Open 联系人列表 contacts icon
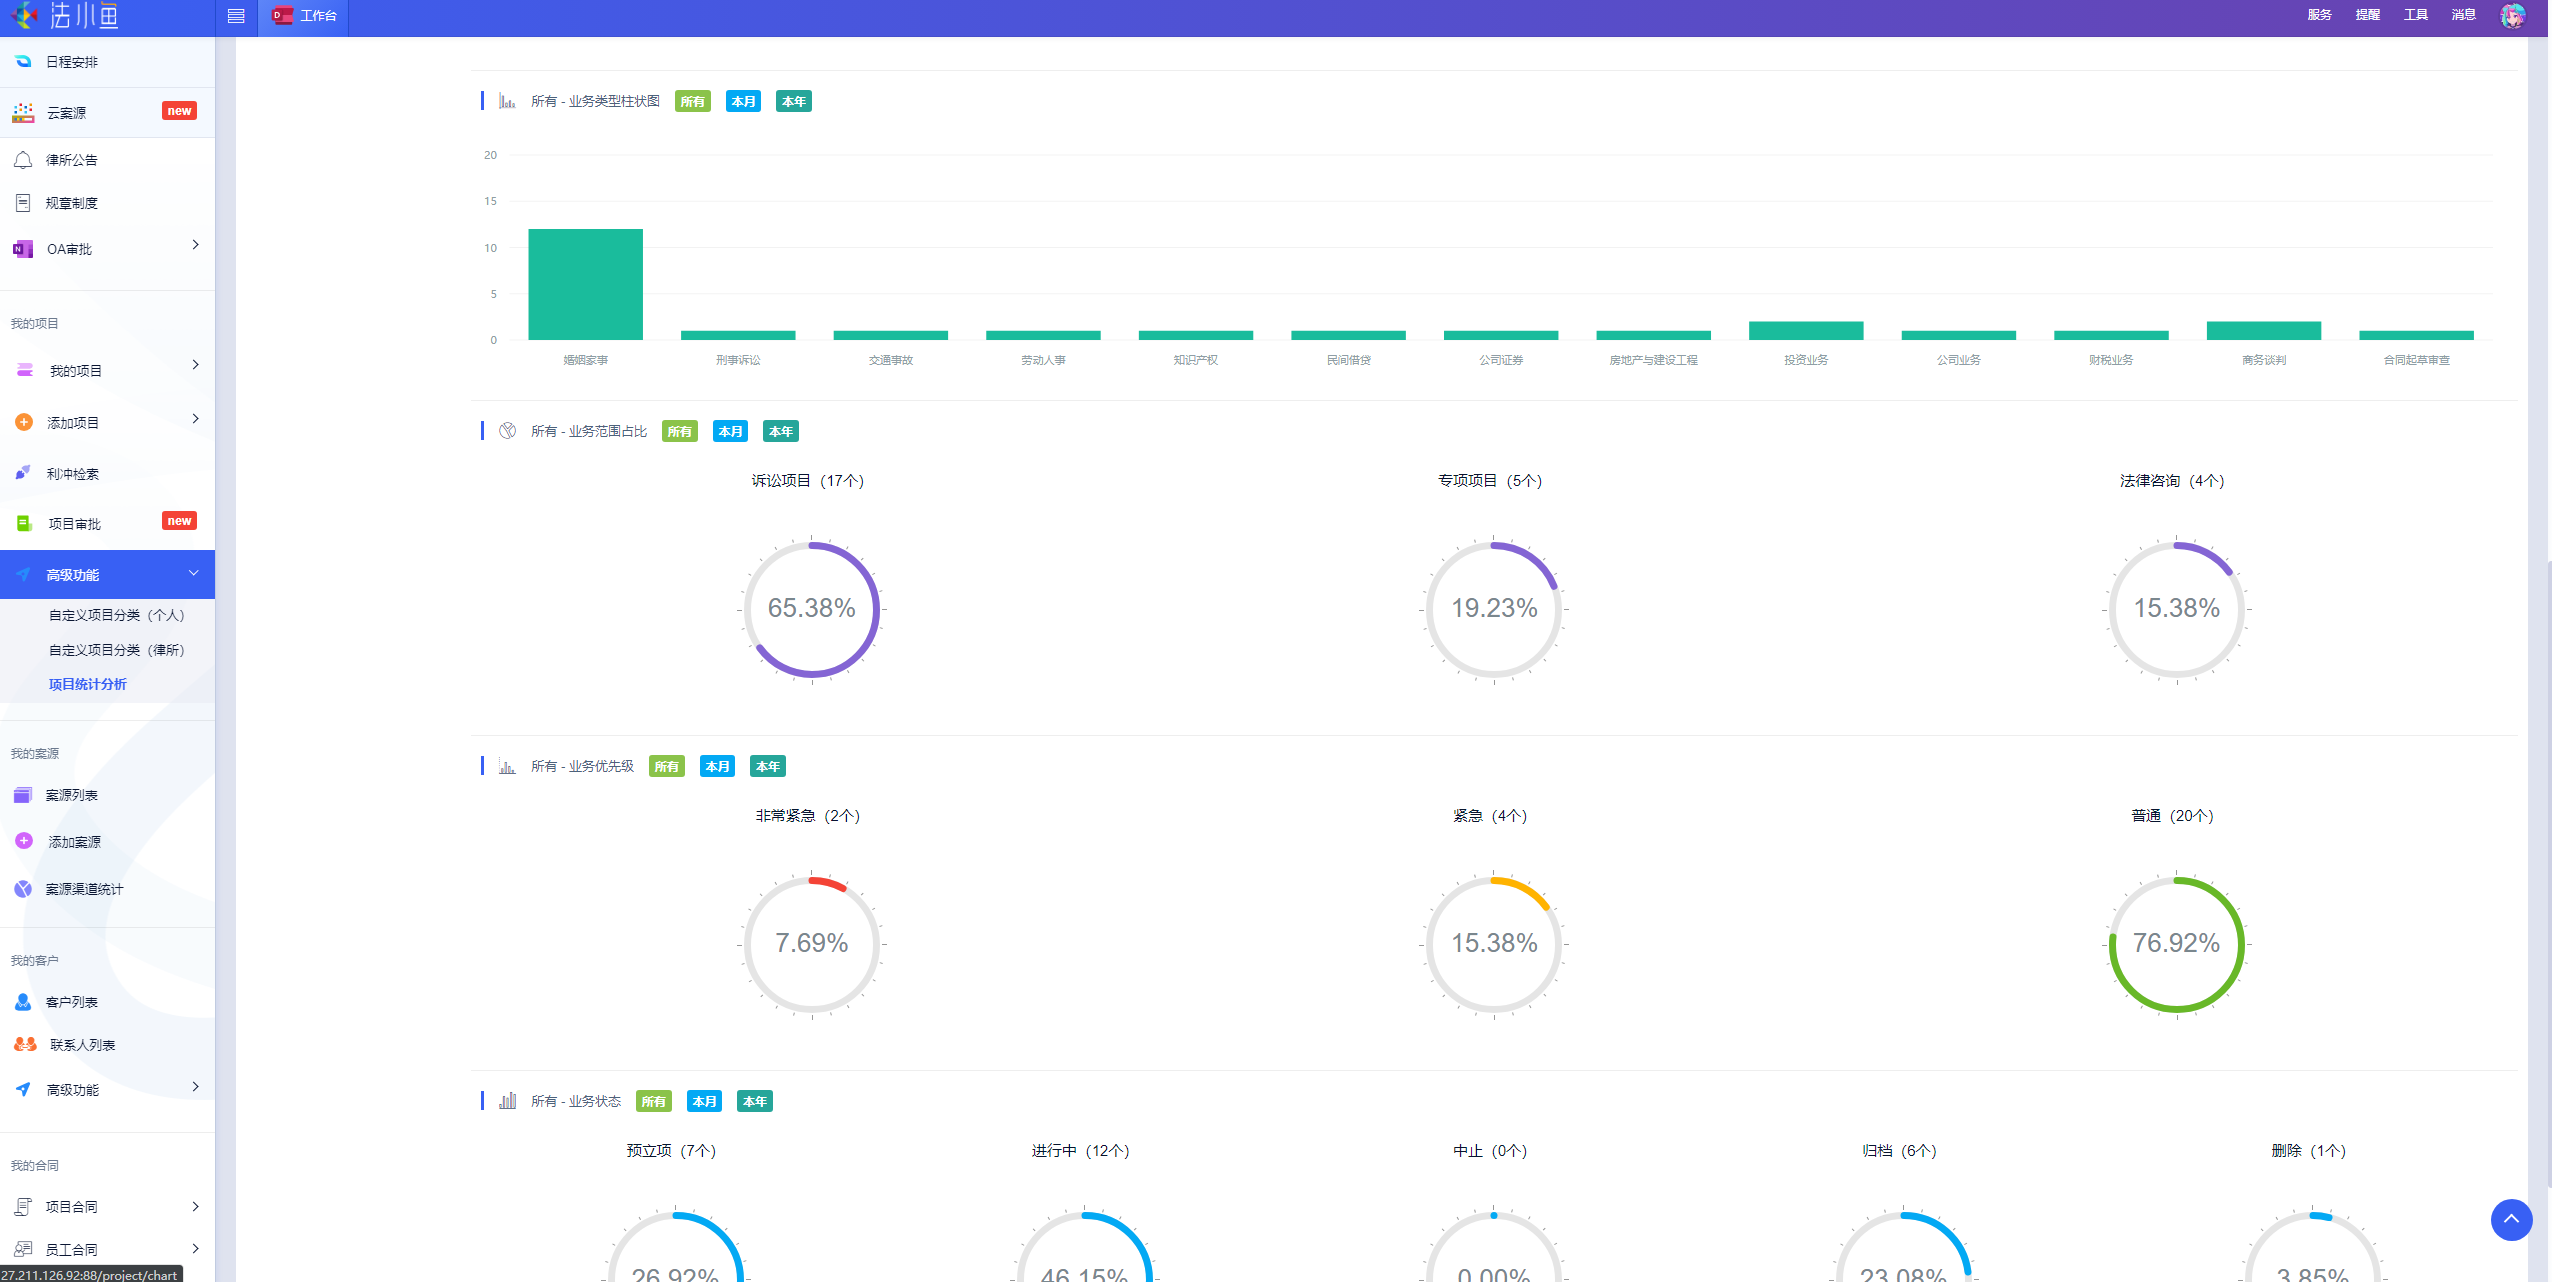Image resolution: width=2552 pixels, height=1282 pixels. (x=25, y=1044)
